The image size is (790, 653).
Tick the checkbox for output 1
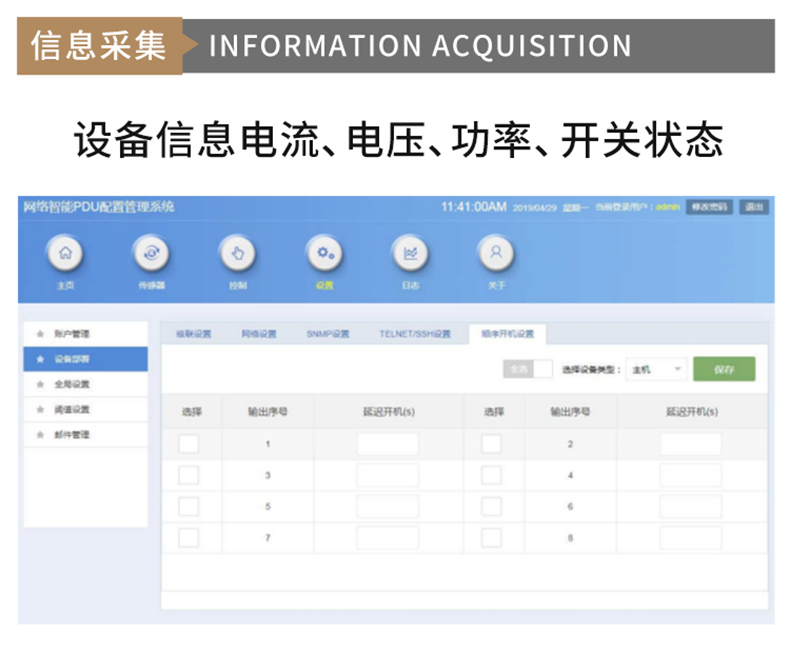pyautogui.click(x=189, y=444)
